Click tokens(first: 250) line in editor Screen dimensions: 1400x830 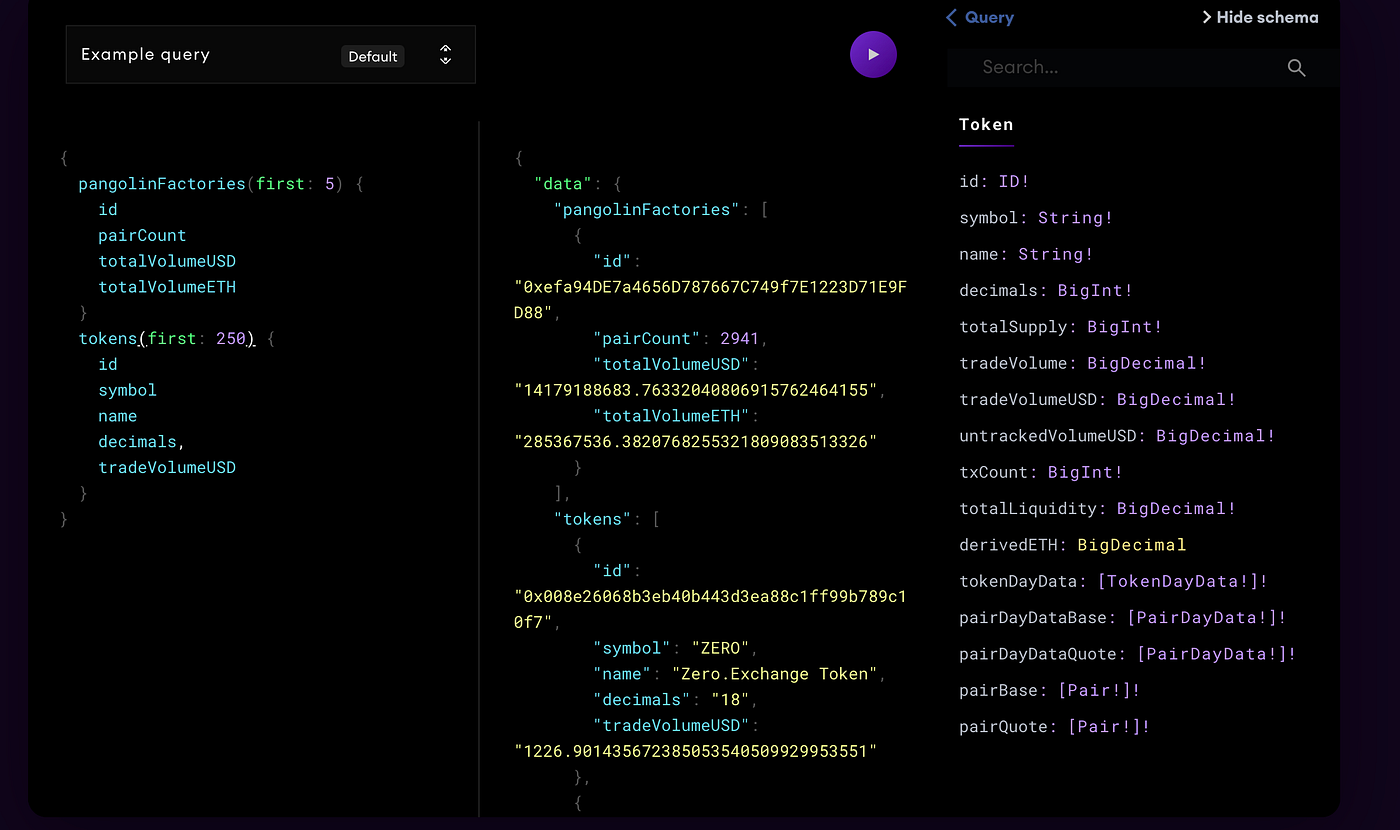pyautogui.click(x=167, y=339)
